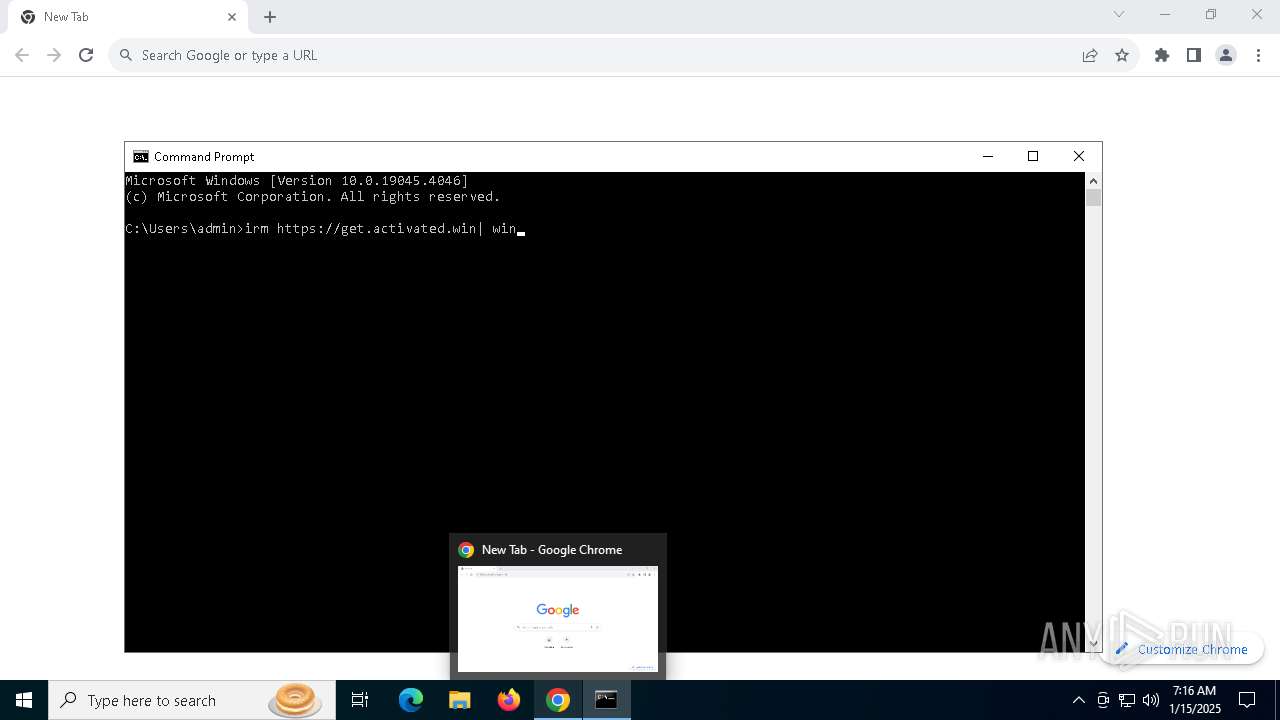Minimize the Command Prompt window
This screenshot has height=720, width=1280.
[x=988, y=156]
